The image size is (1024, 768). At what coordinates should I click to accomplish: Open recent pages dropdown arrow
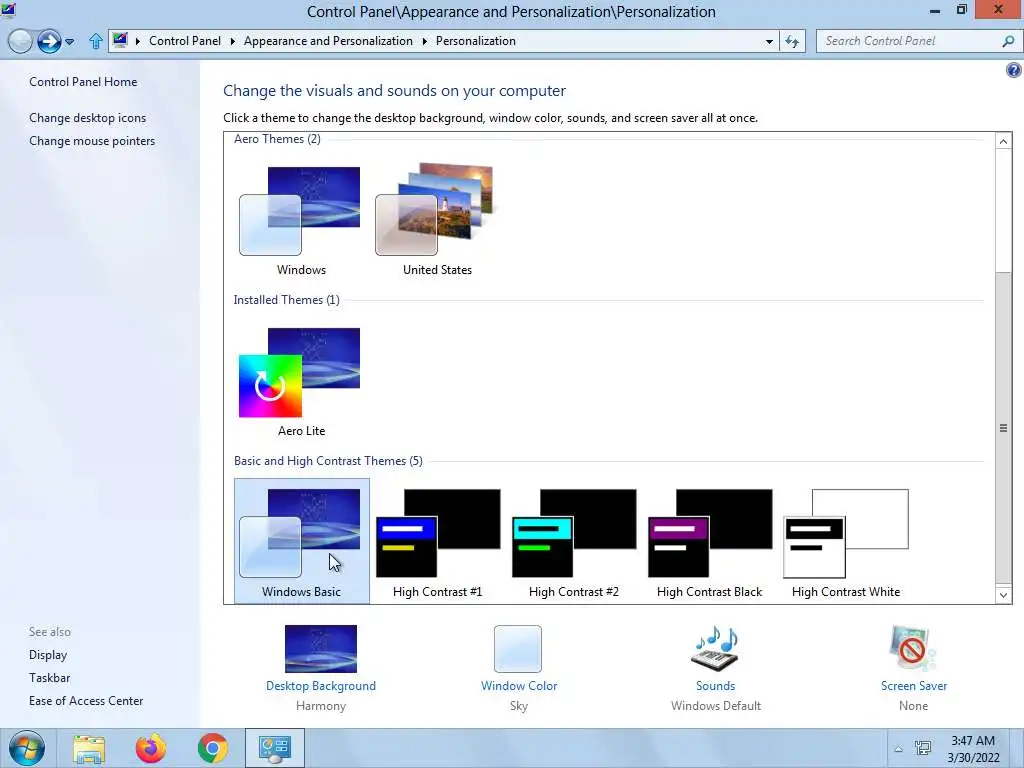point(70,42)
